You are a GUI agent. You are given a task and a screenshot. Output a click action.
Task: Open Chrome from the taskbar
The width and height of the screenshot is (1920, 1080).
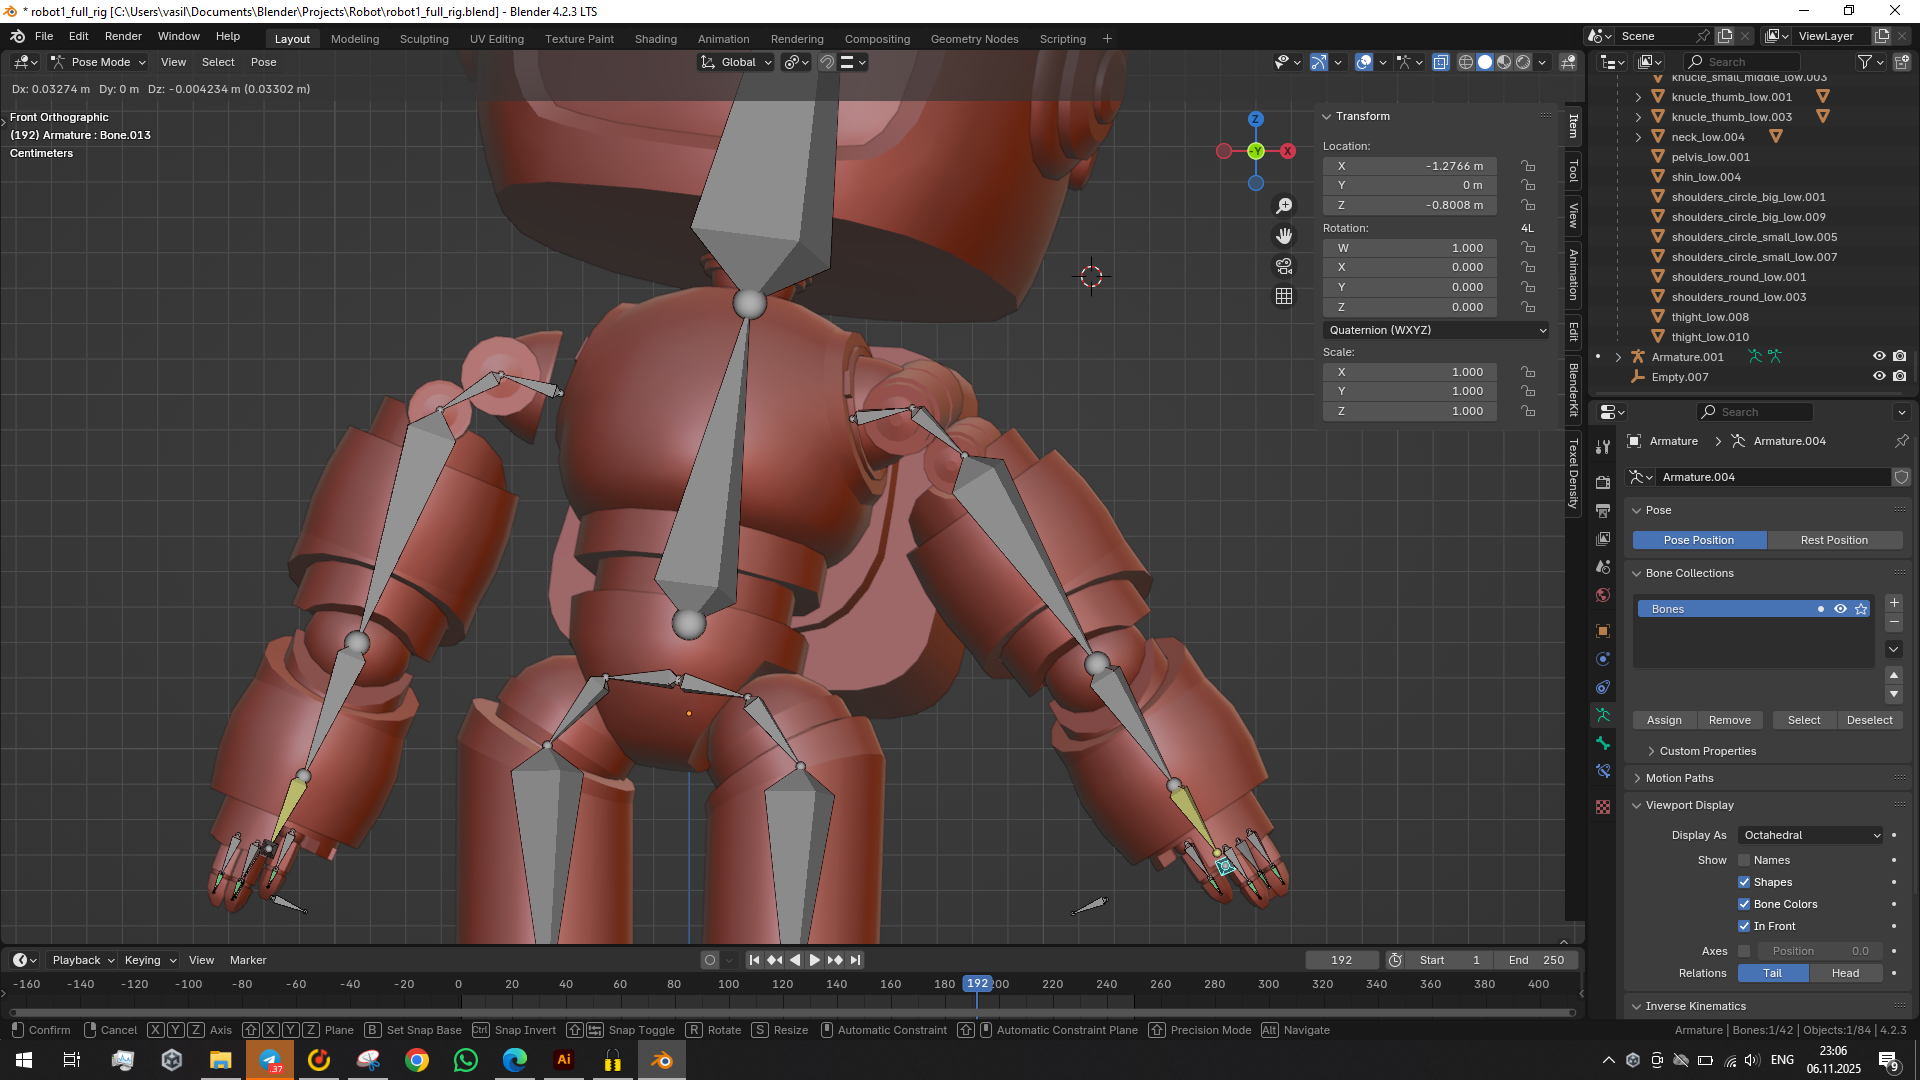pyautogui.click(x=417, y=1060)
